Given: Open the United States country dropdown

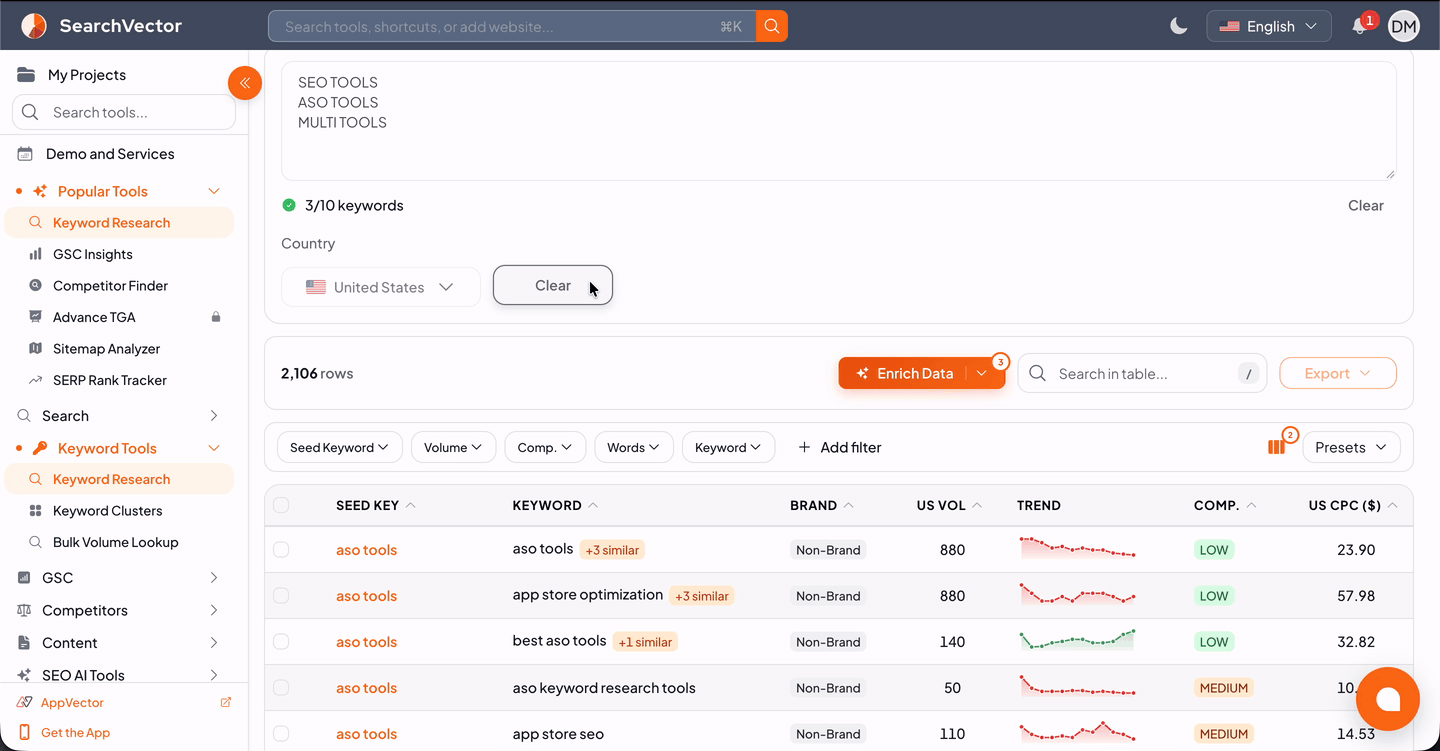Looking at the screenshot, I should 381,287.
